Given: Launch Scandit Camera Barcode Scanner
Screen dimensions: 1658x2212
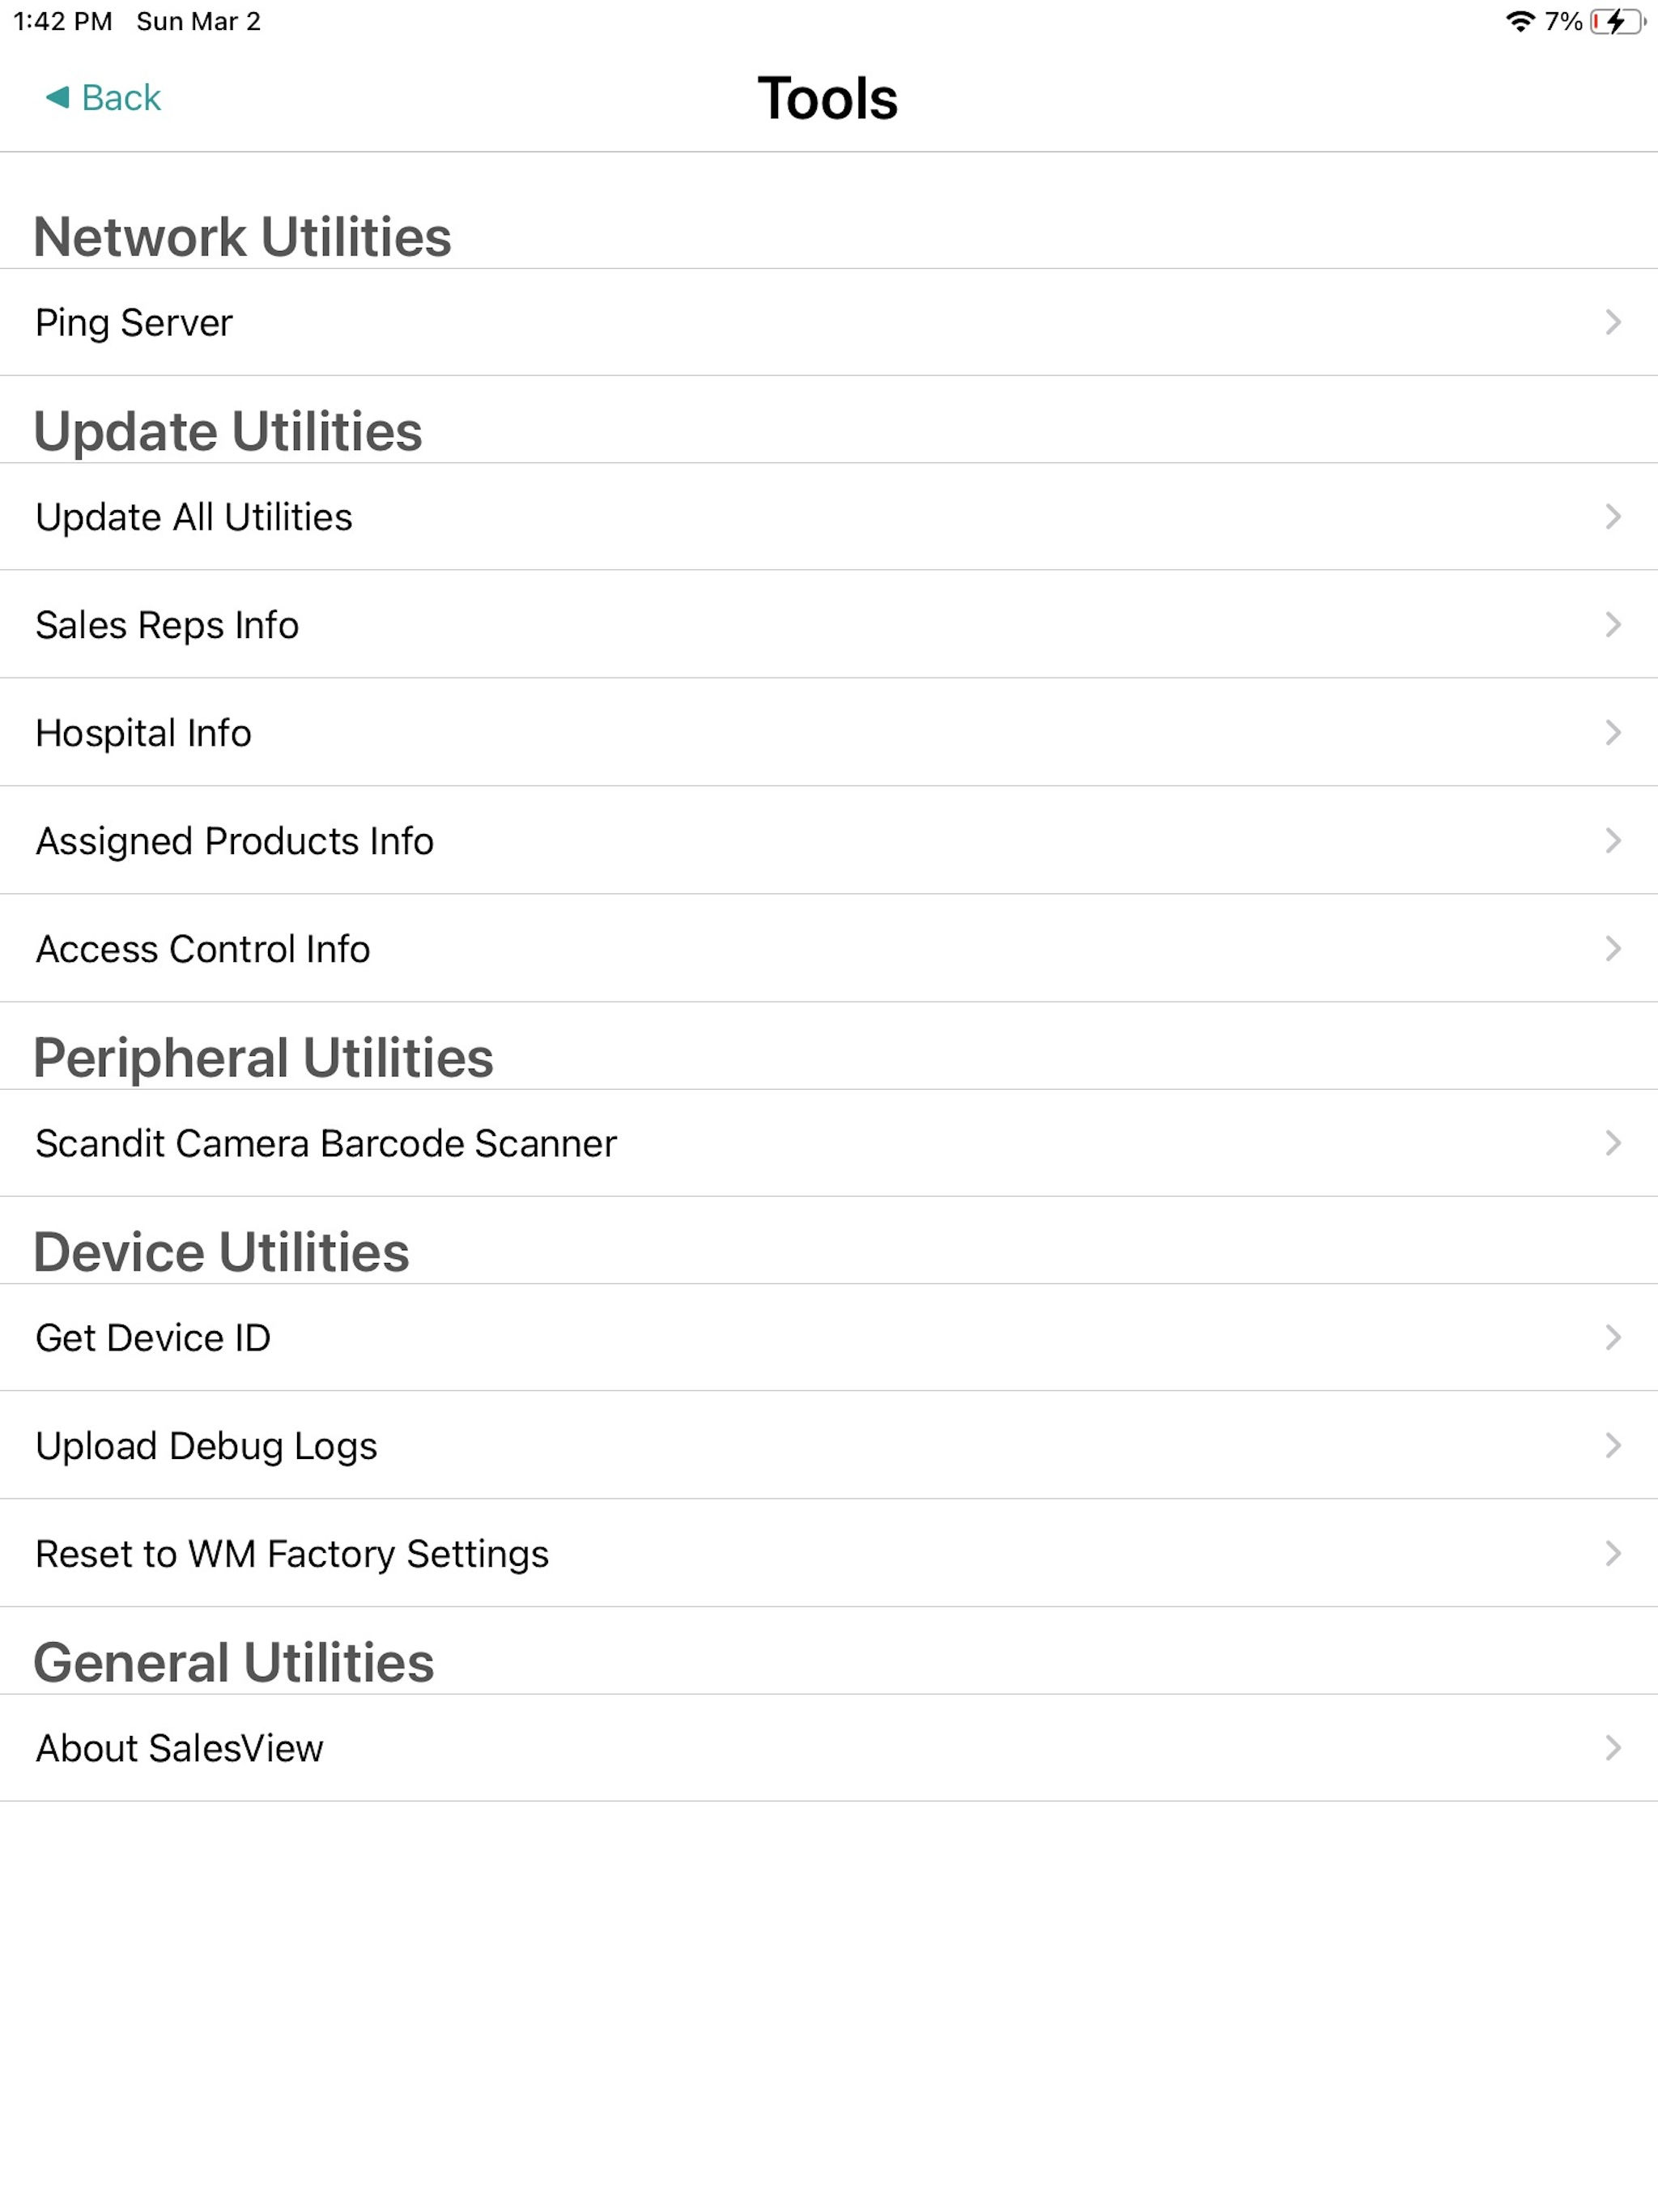Looking at the screenshot, I should pyautogui.click(x=829, y=1143).
